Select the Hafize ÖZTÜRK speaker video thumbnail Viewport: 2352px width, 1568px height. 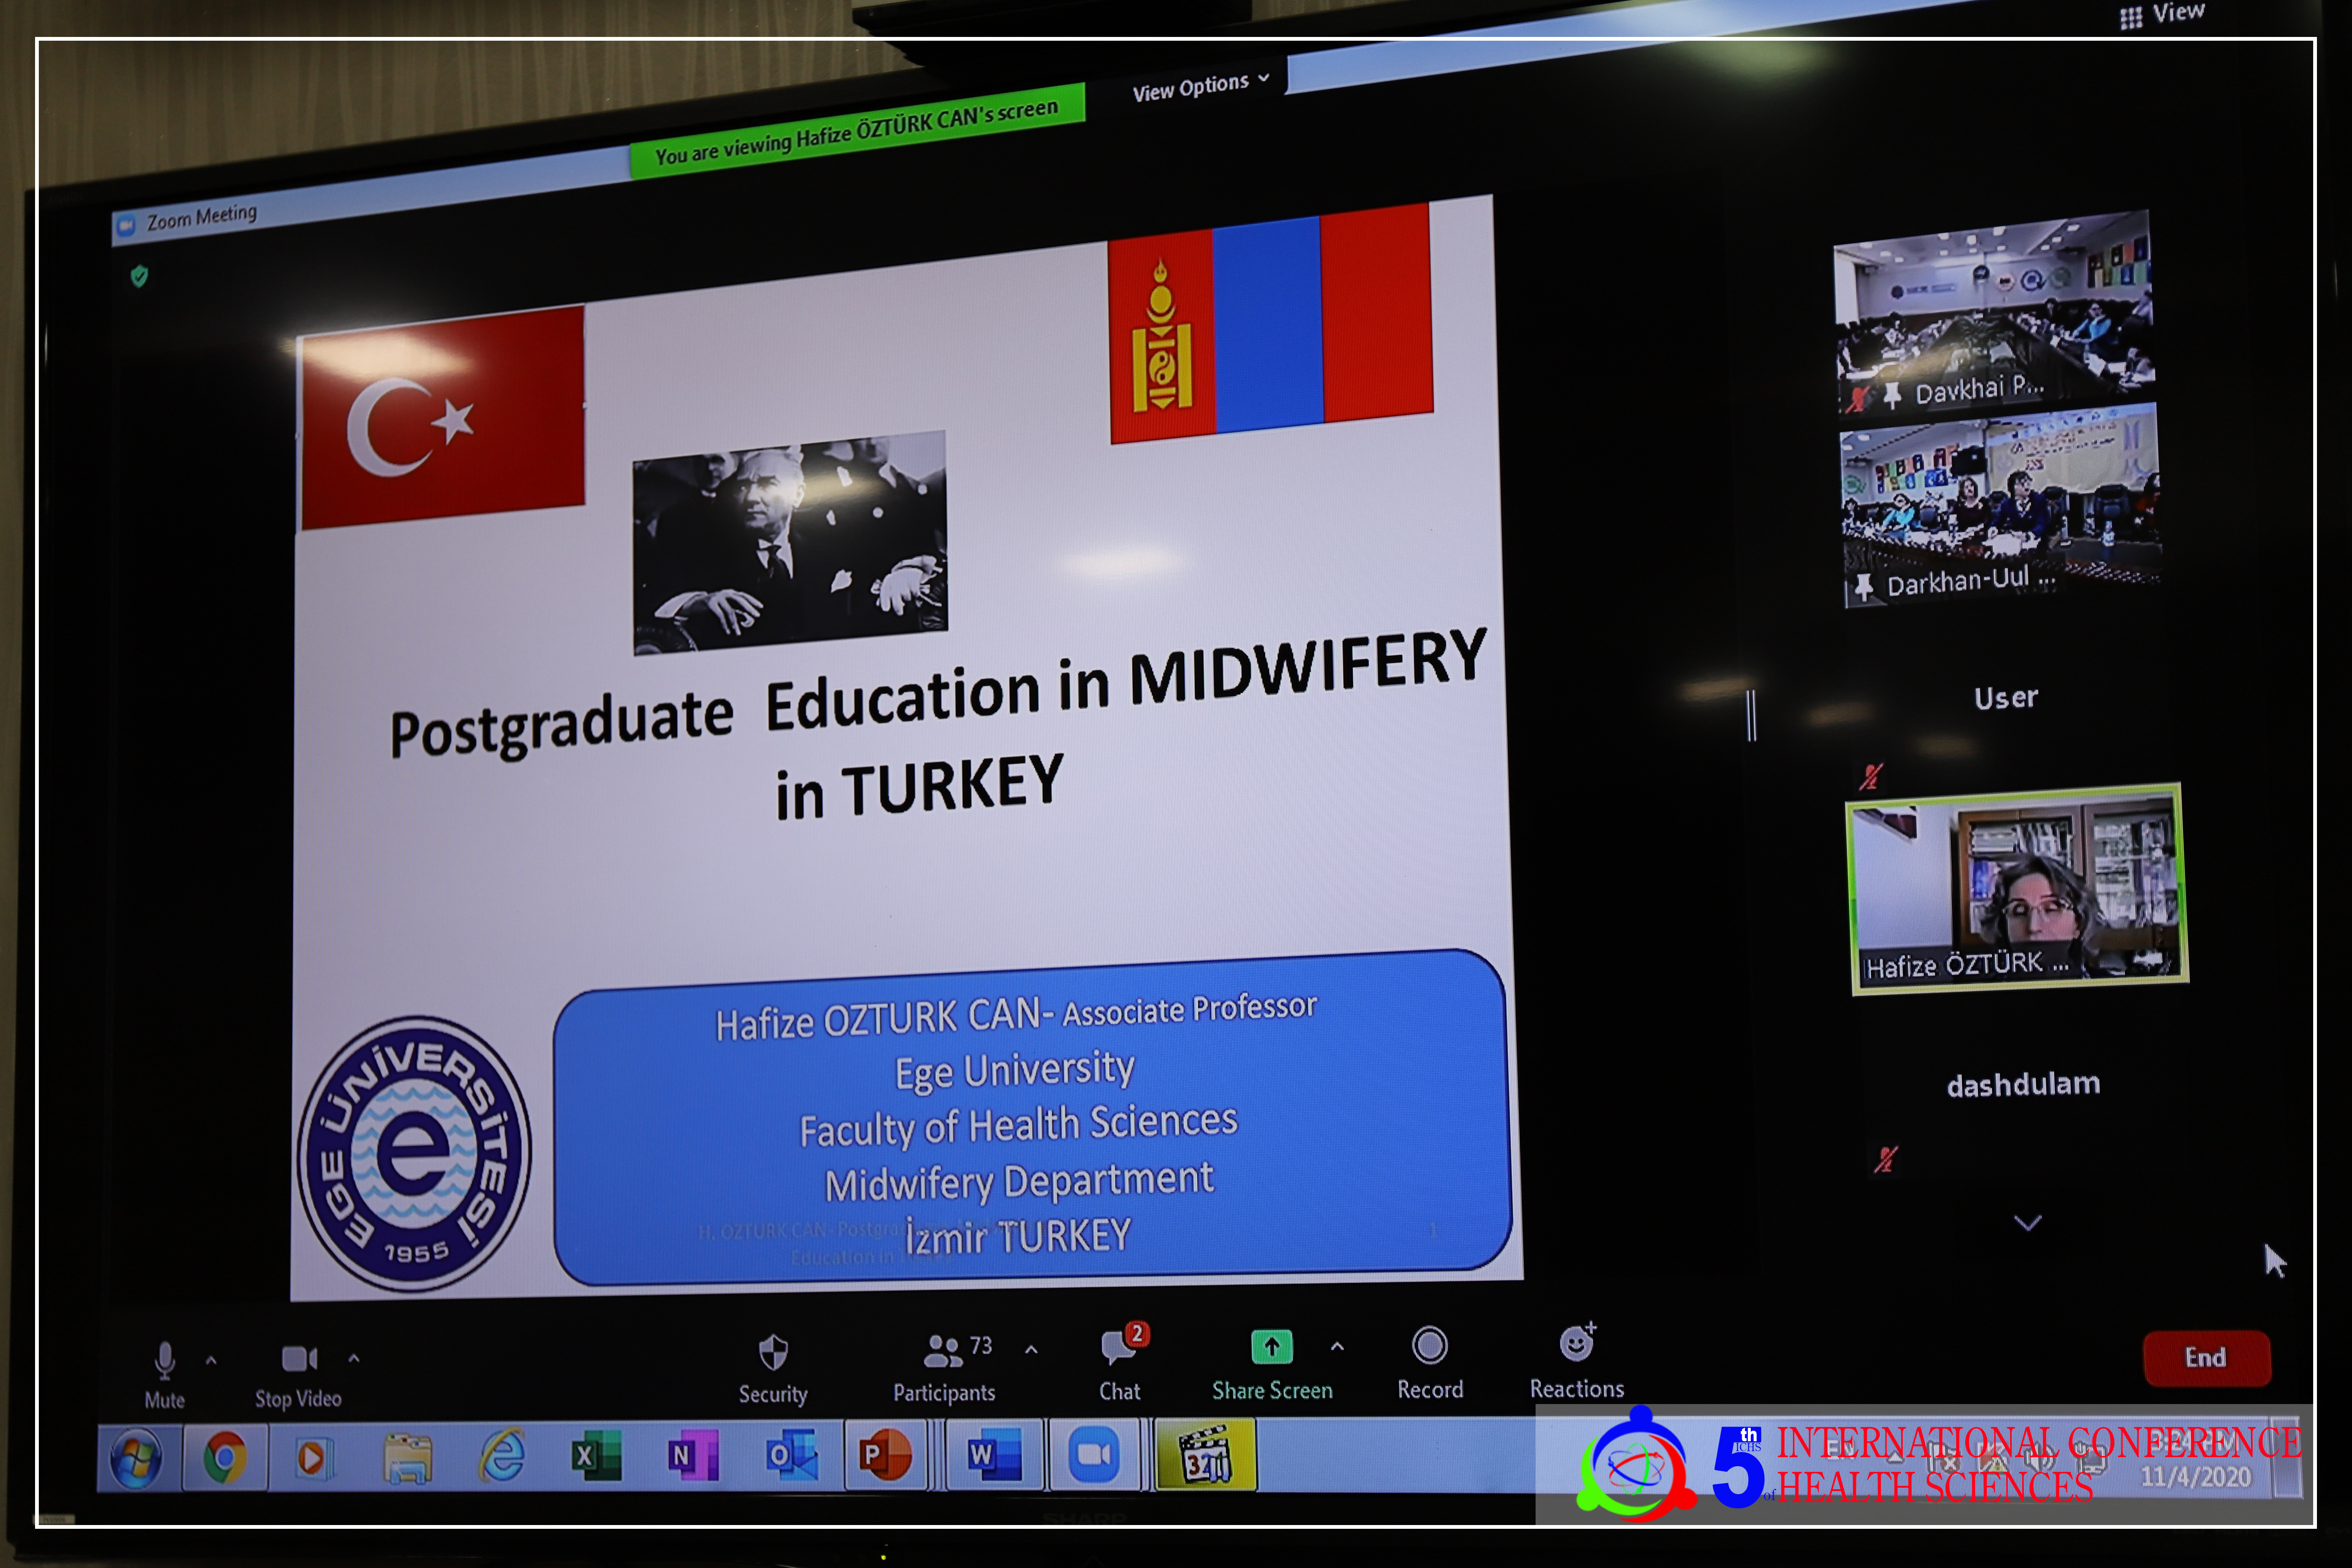tap(2018, 889)
